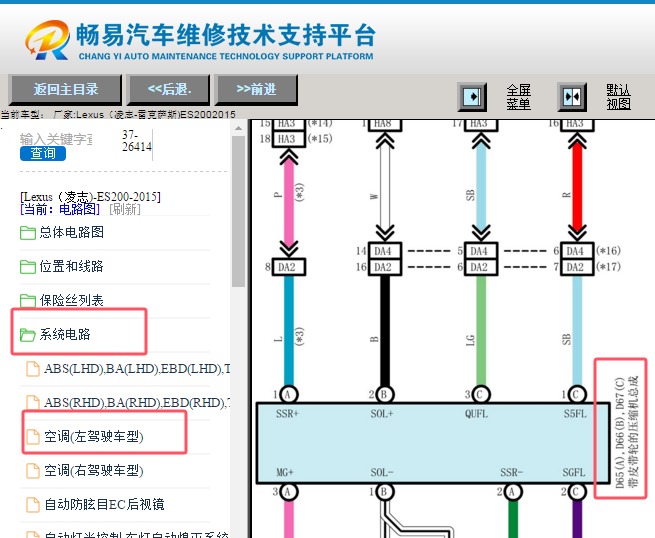Click the 空调(右驾驶车型) document icon
This screenshot has width=655, height=538.
point(33,471)
